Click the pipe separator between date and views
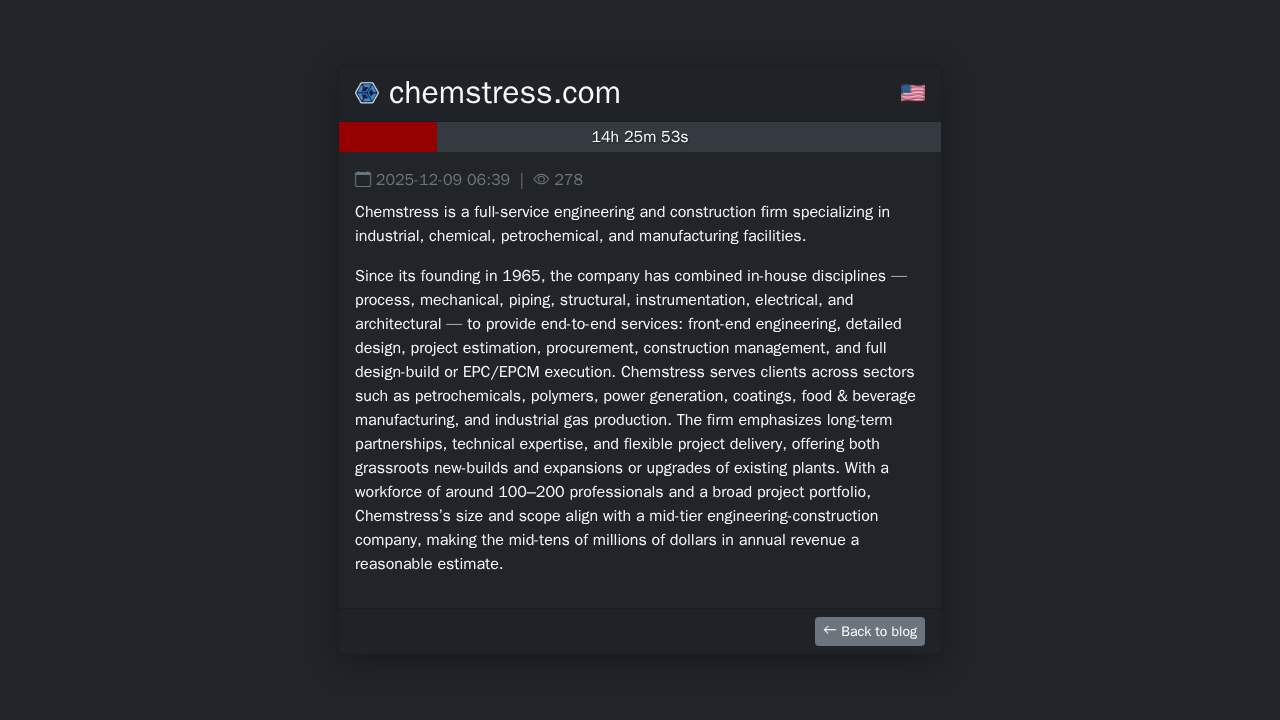Image resolution: width=1280 pixels, height=720 pixels. click(522, 180)
